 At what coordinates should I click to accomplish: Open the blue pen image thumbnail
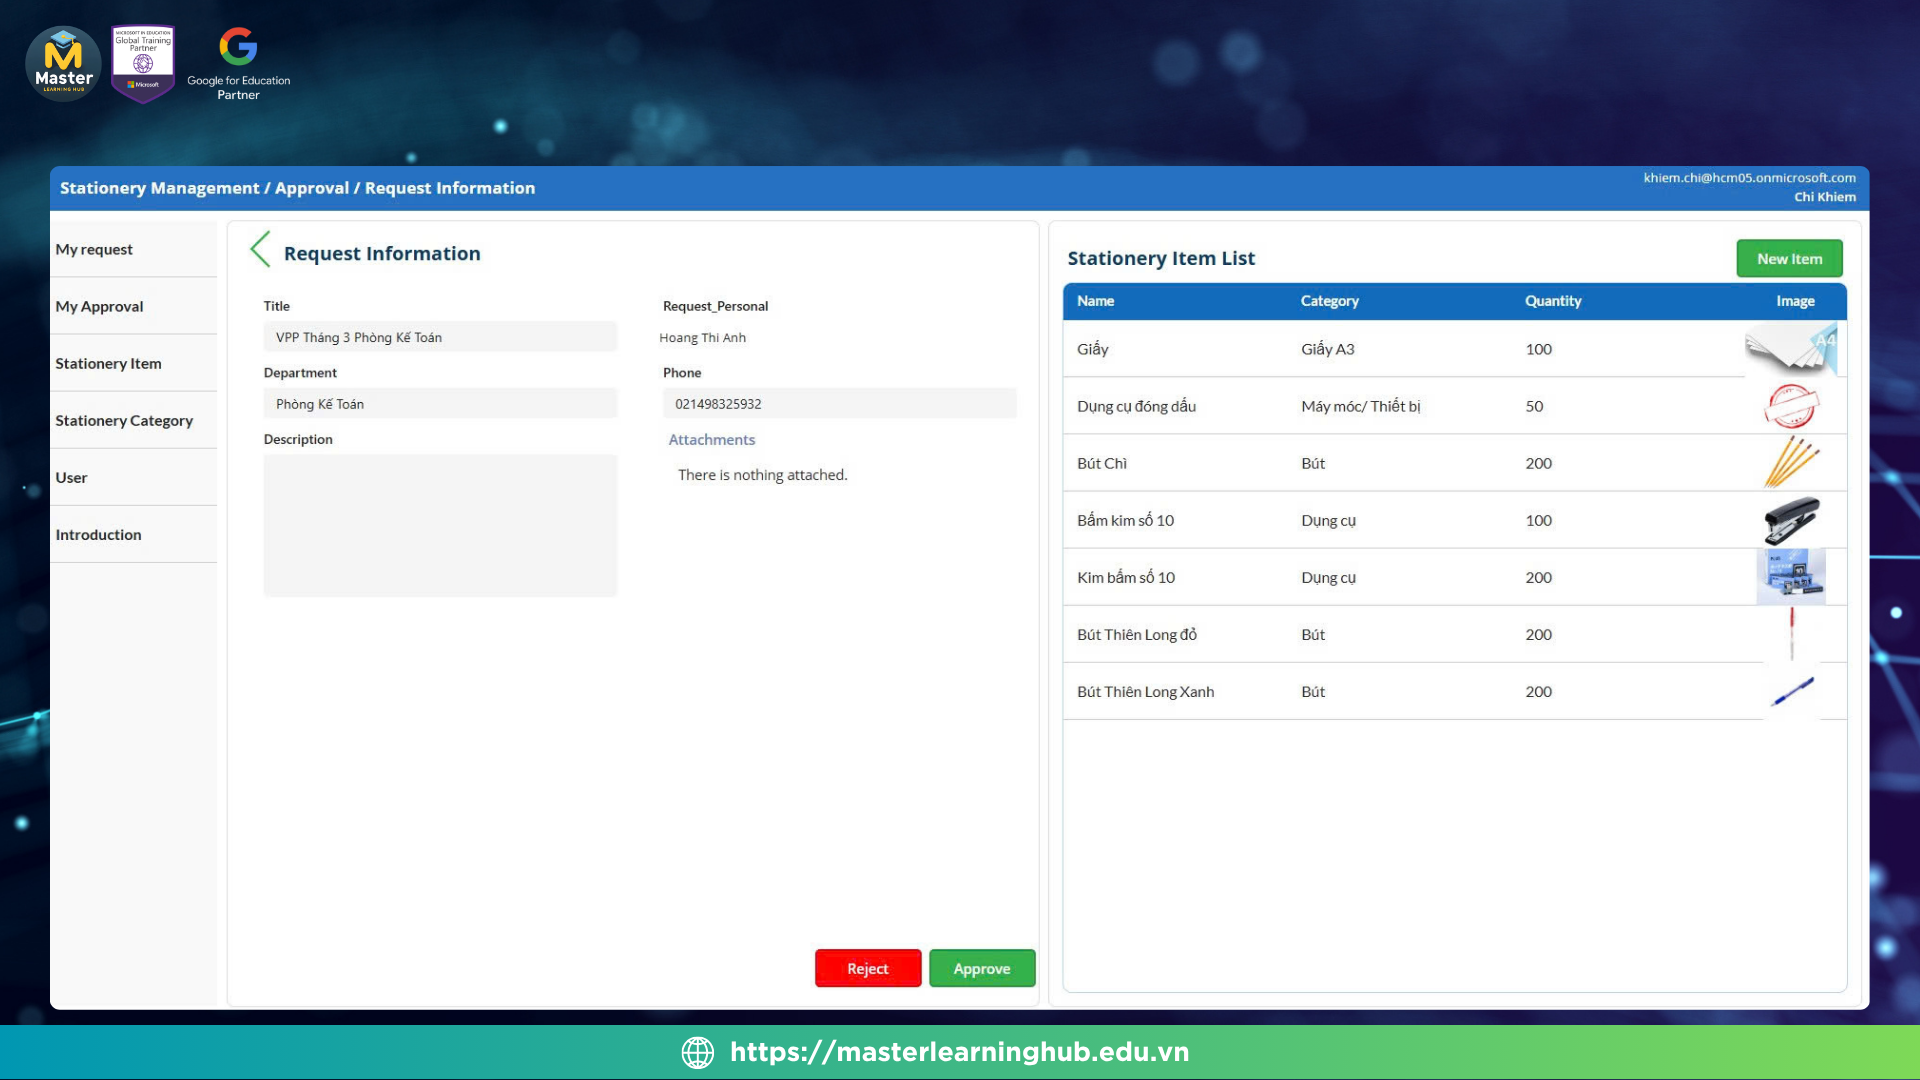tap(1791, 691)
